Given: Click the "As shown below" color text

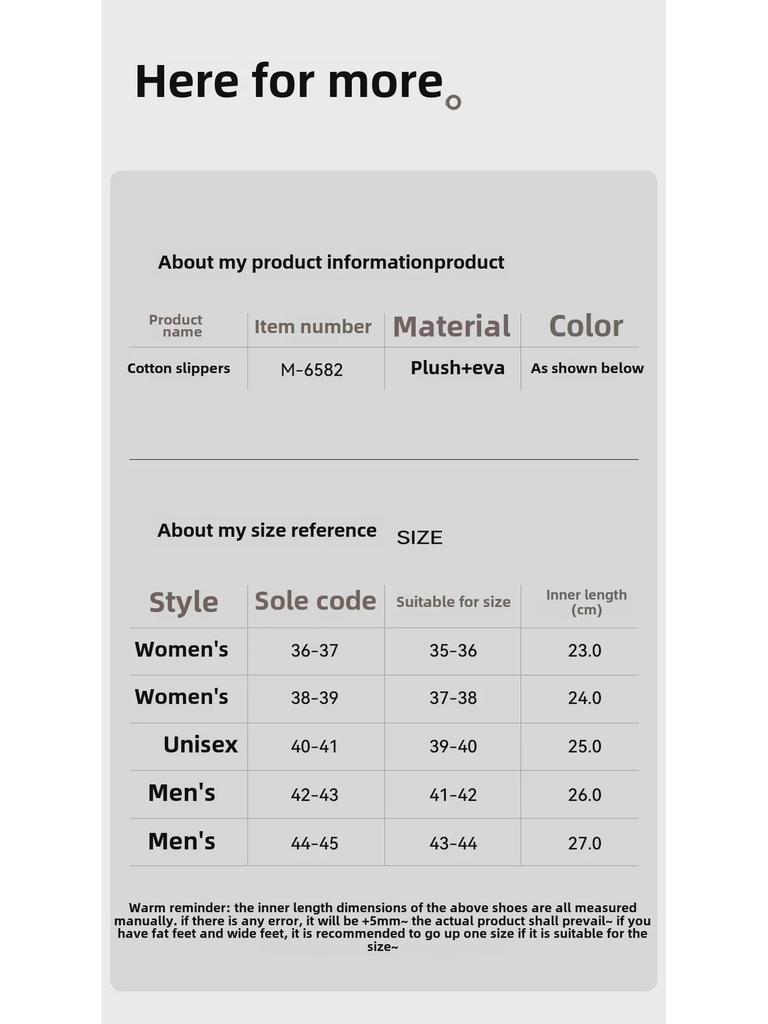Looking at the screenshot, I should coord(587,368).
